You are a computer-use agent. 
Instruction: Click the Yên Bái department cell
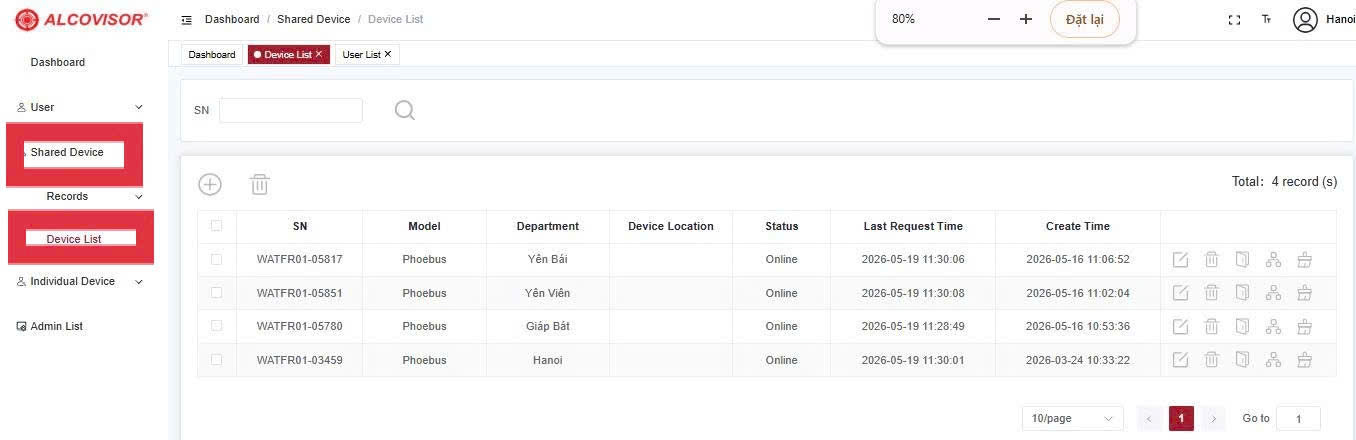(548, 260)
